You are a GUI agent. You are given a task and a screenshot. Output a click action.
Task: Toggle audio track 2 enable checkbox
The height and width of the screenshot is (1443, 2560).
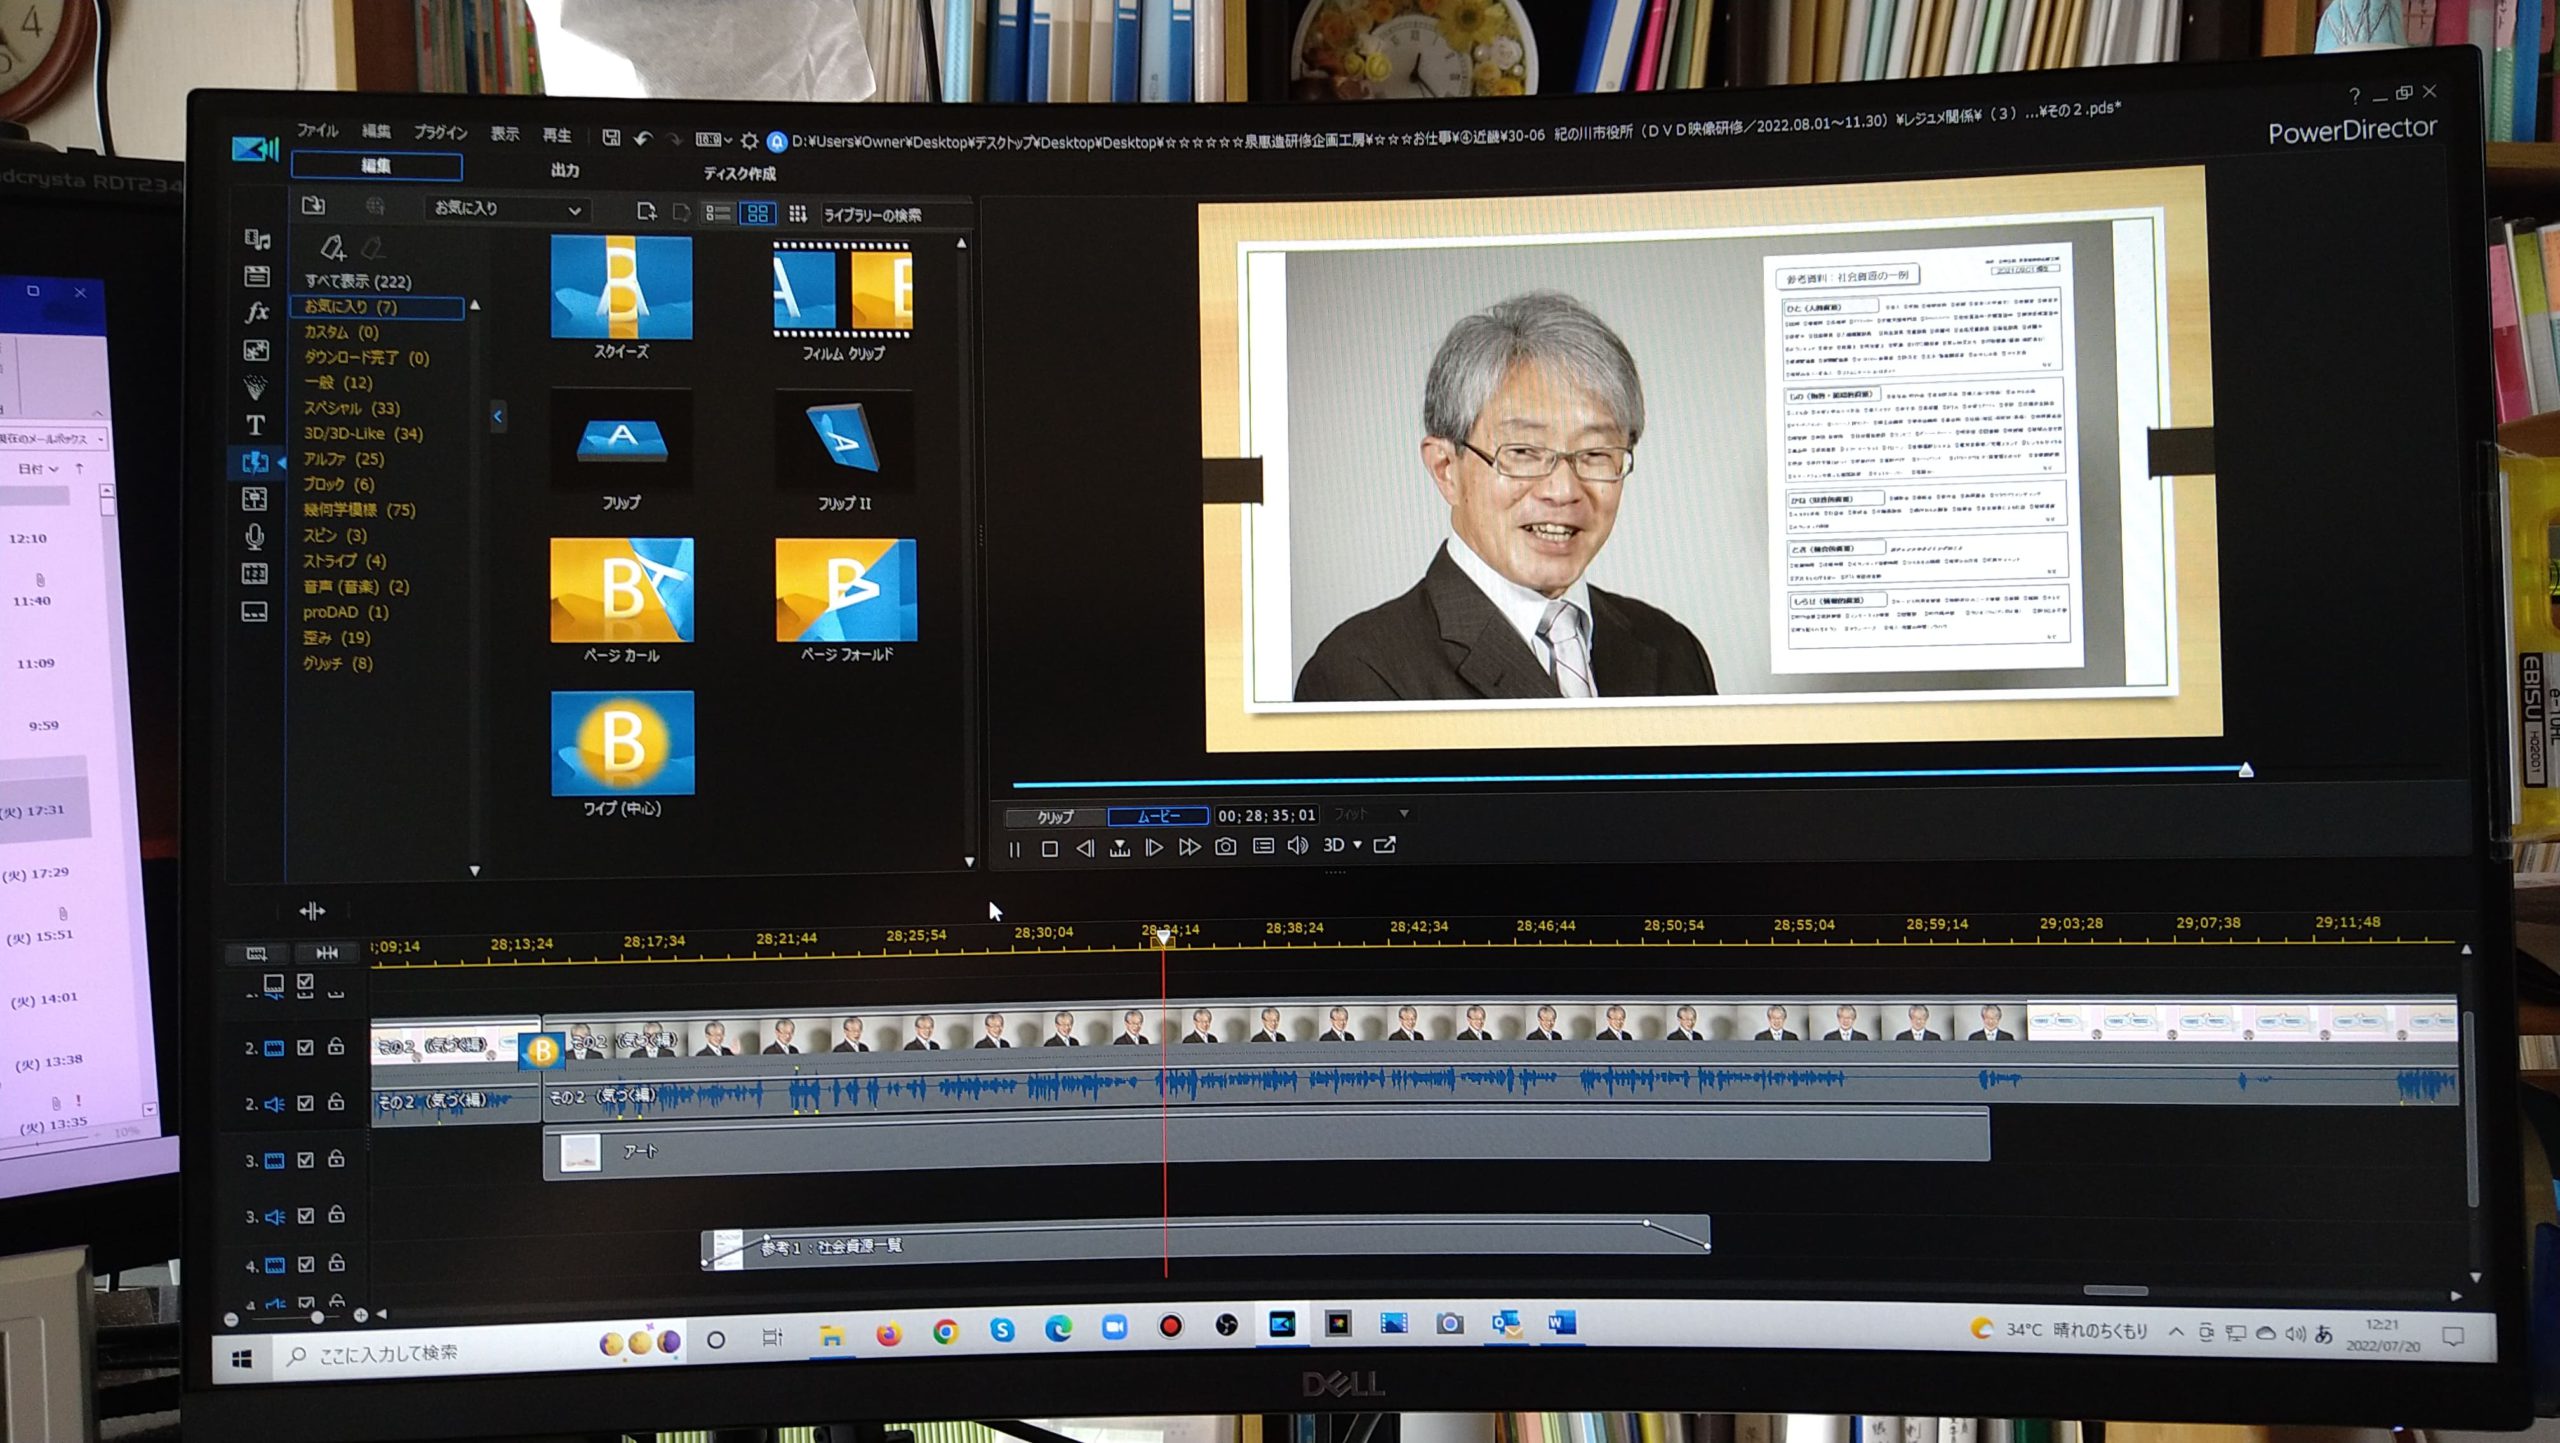click(306, 1103)
